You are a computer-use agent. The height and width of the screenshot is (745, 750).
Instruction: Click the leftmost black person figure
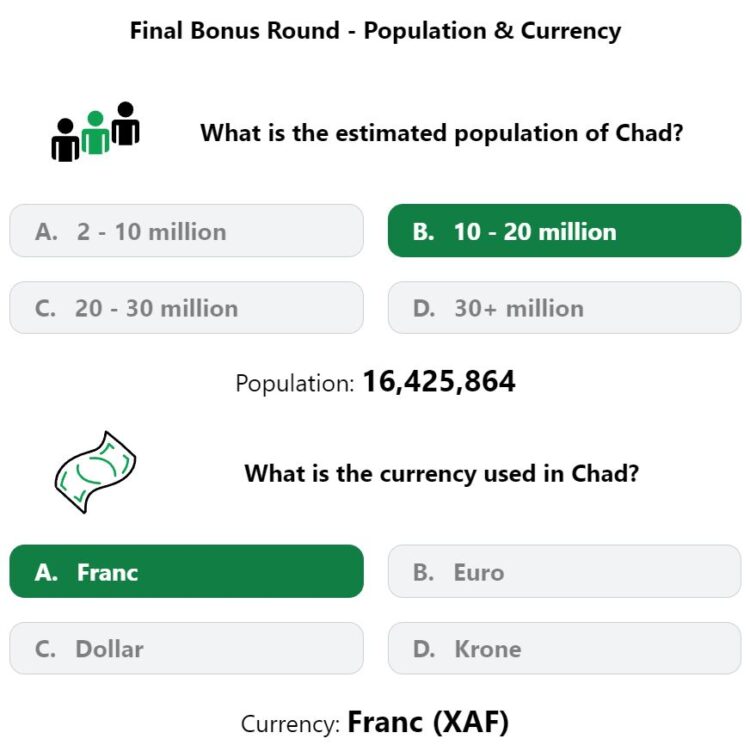66,140
